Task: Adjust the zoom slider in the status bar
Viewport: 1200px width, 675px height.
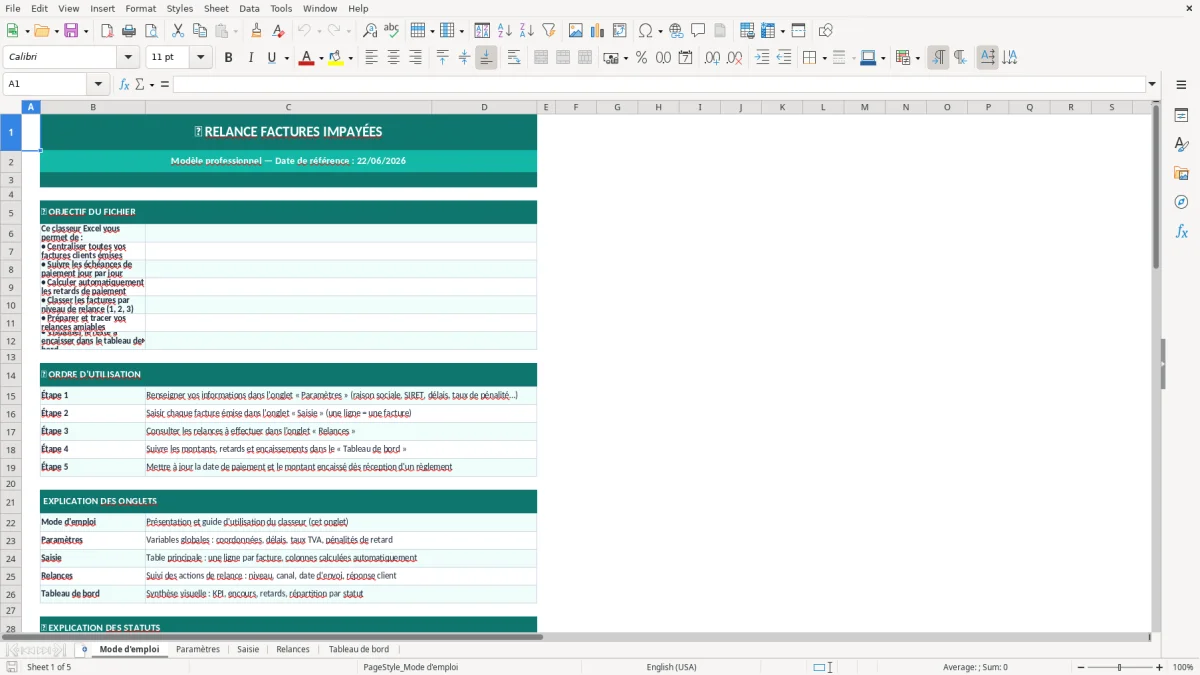Action: [1119, 667]
